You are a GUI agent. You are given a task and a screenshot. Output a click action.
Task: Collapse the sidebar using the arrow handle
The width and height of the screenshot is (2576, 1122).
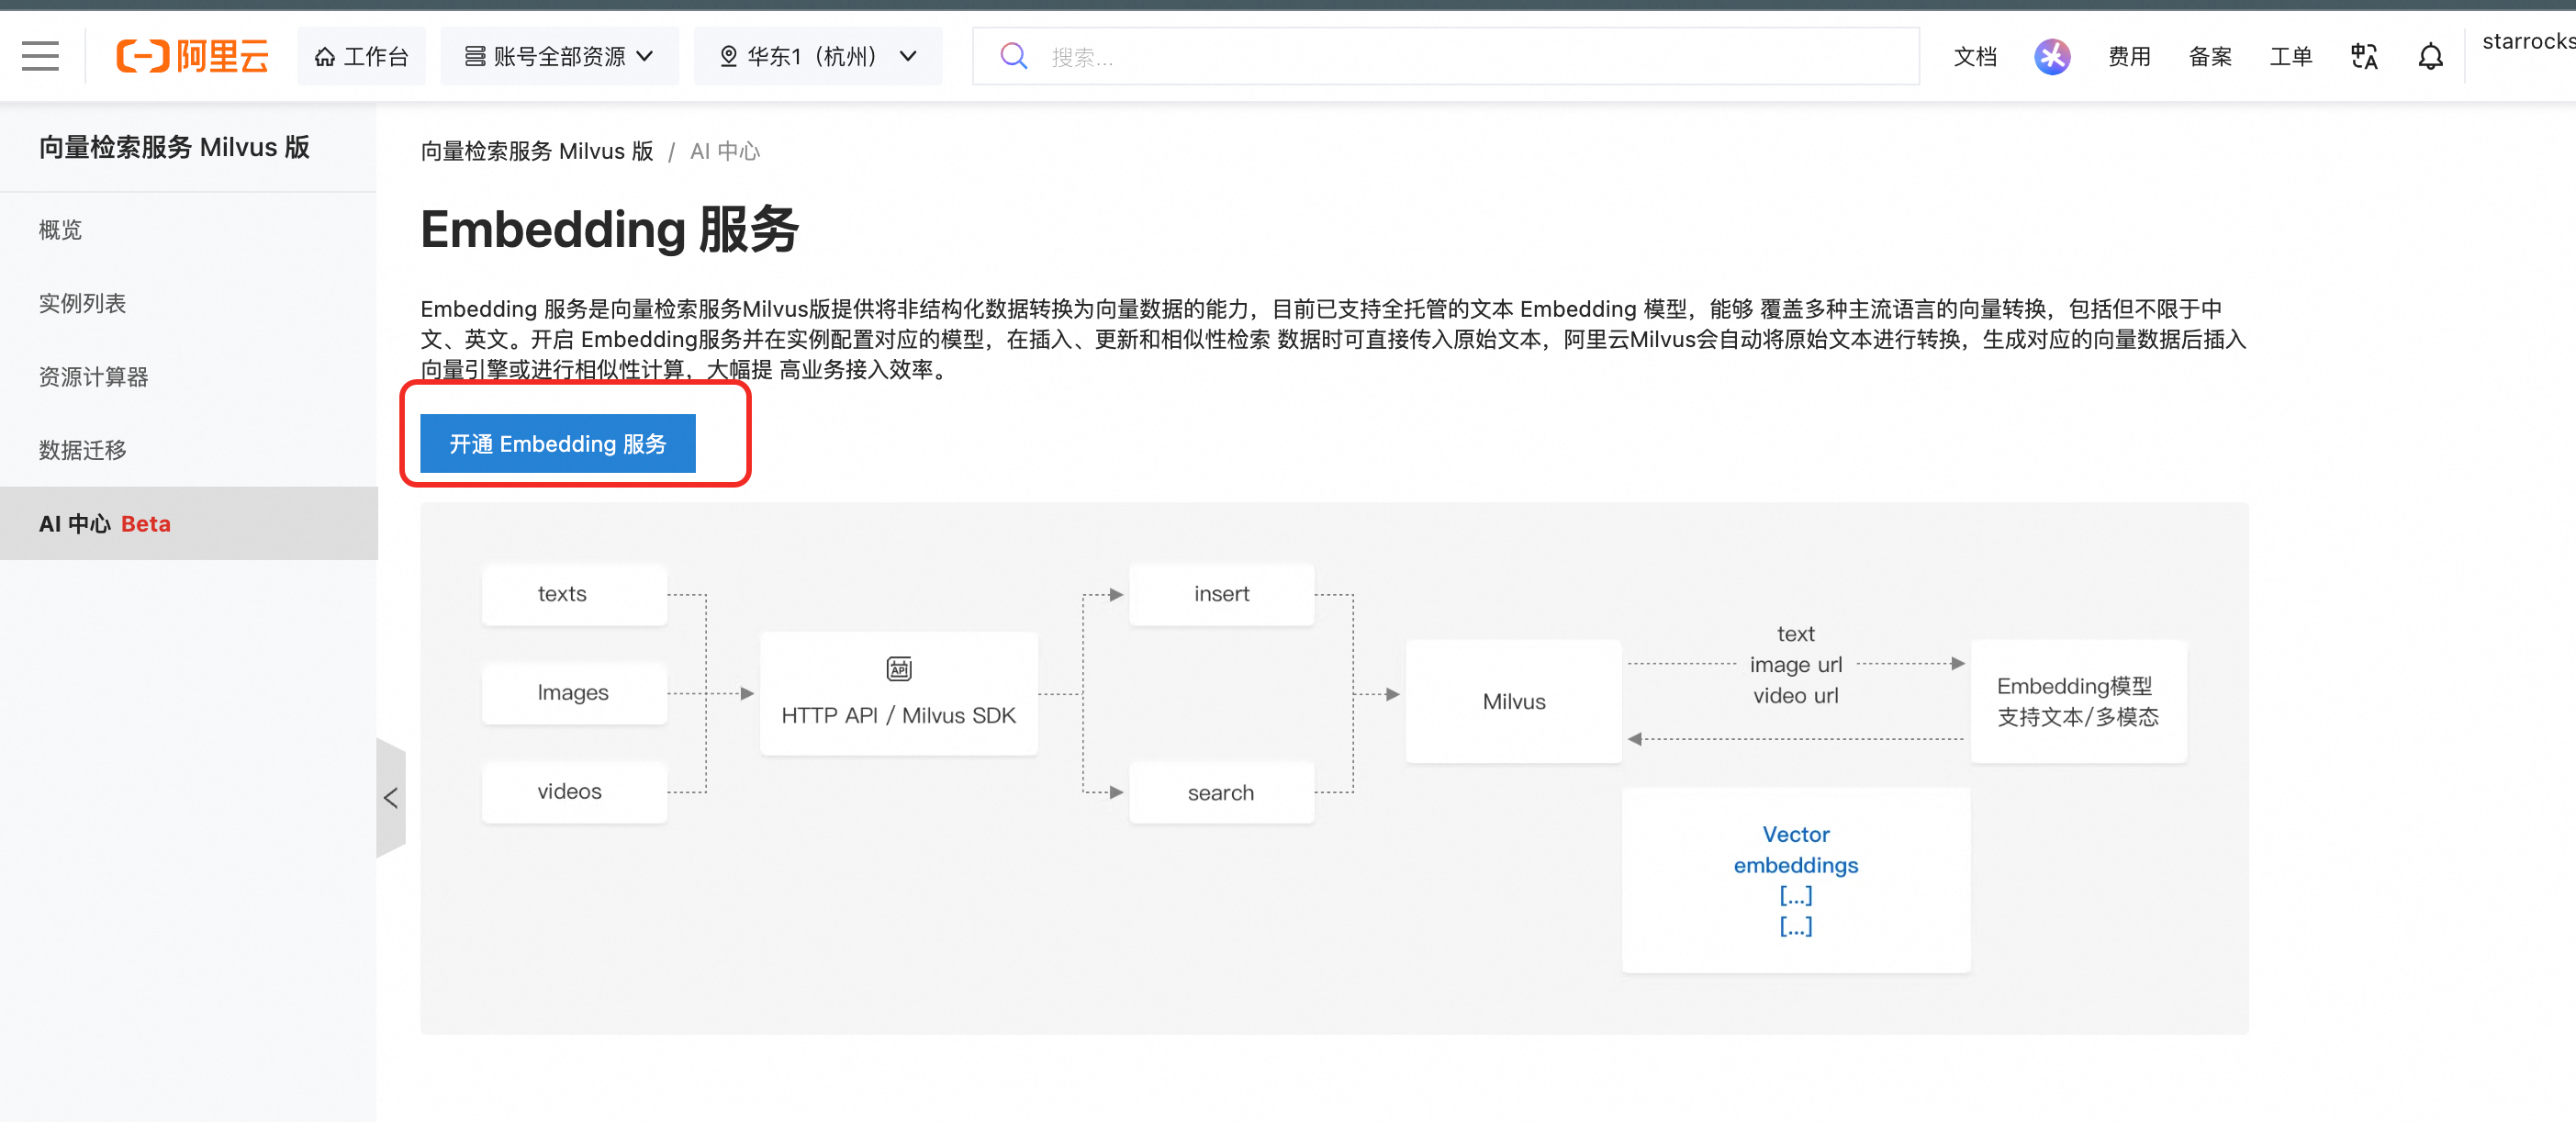(x=391, y=797)
